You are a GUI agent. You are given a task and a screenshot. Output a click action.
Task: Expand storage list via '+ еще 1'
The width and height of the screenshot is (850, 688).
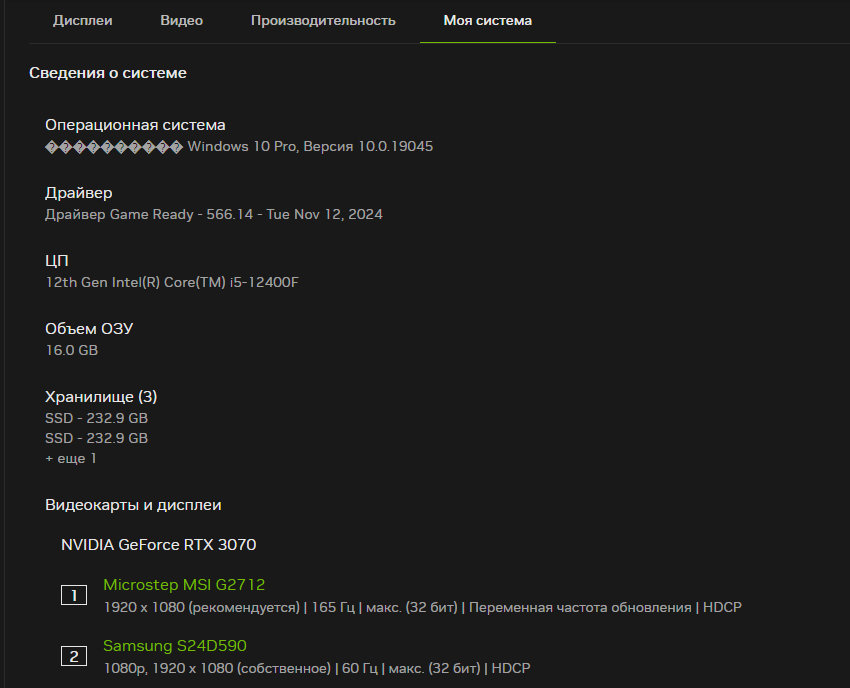(x=70, y=458)
